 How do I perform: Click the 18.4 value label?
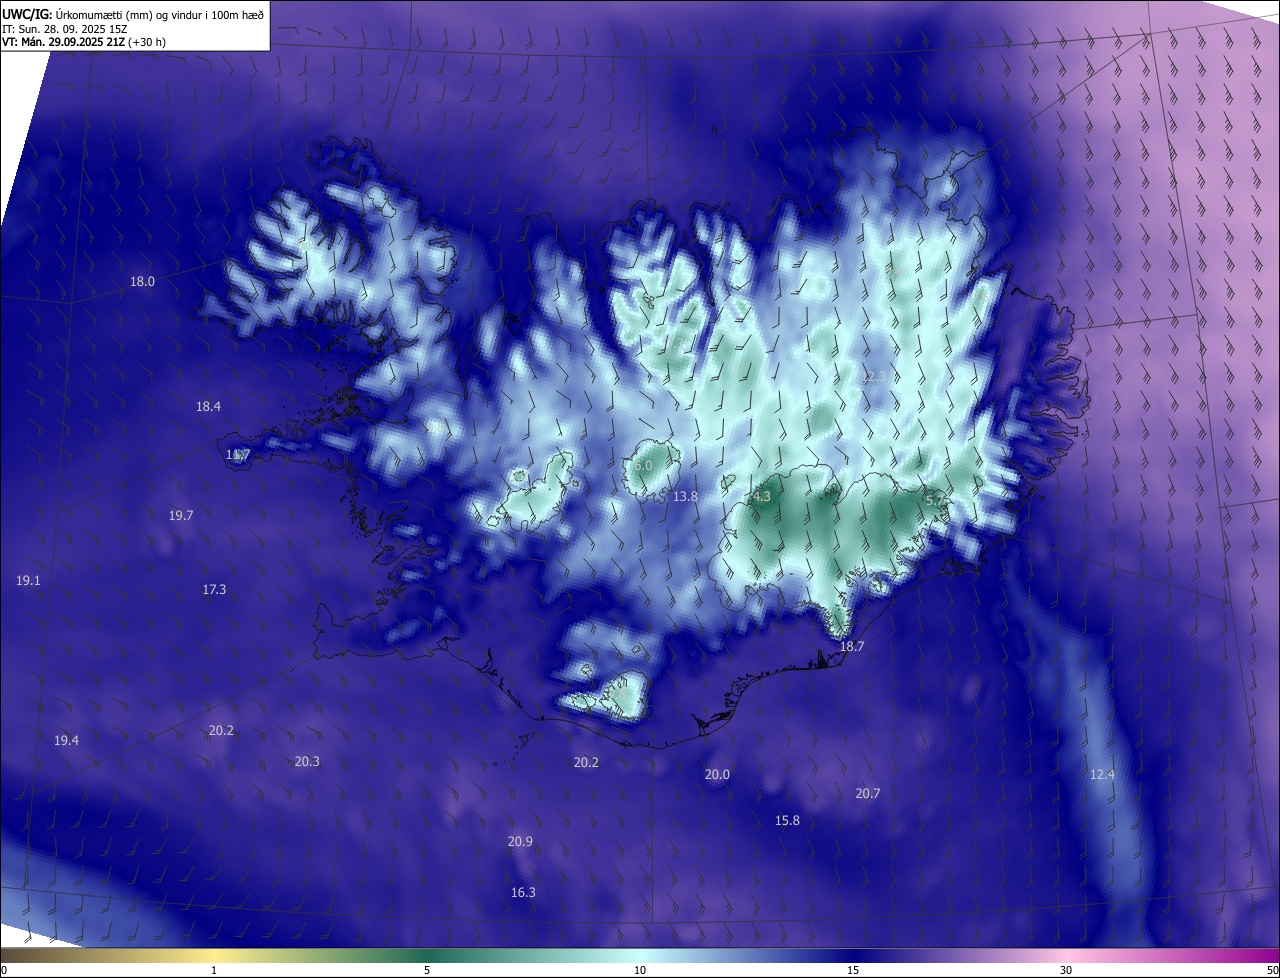point(208,406)
